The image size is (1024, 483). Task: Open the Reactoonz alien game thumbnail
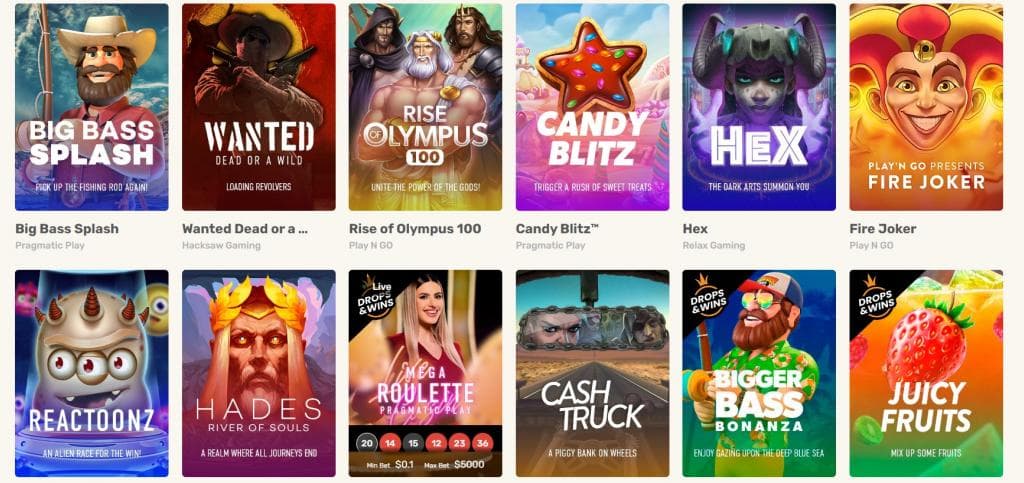(91, 373)
